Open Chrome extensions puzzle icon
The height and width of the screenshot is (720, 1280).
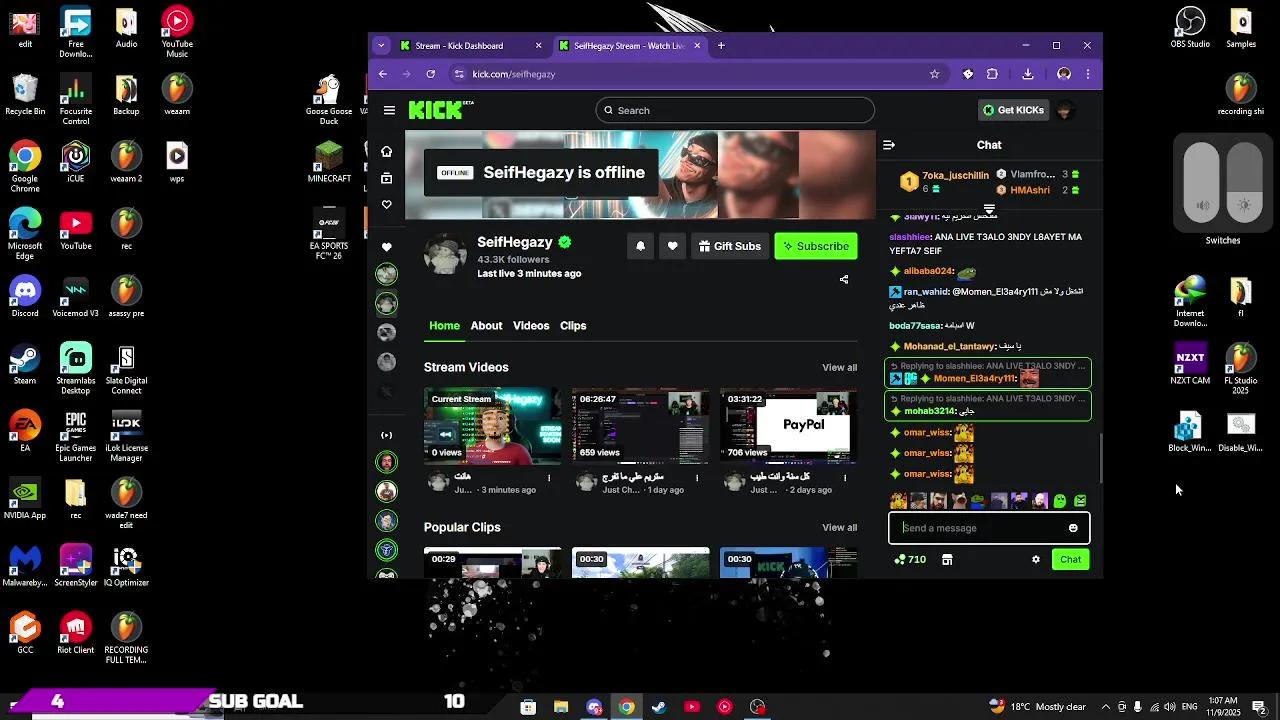(x=992, y=74)
